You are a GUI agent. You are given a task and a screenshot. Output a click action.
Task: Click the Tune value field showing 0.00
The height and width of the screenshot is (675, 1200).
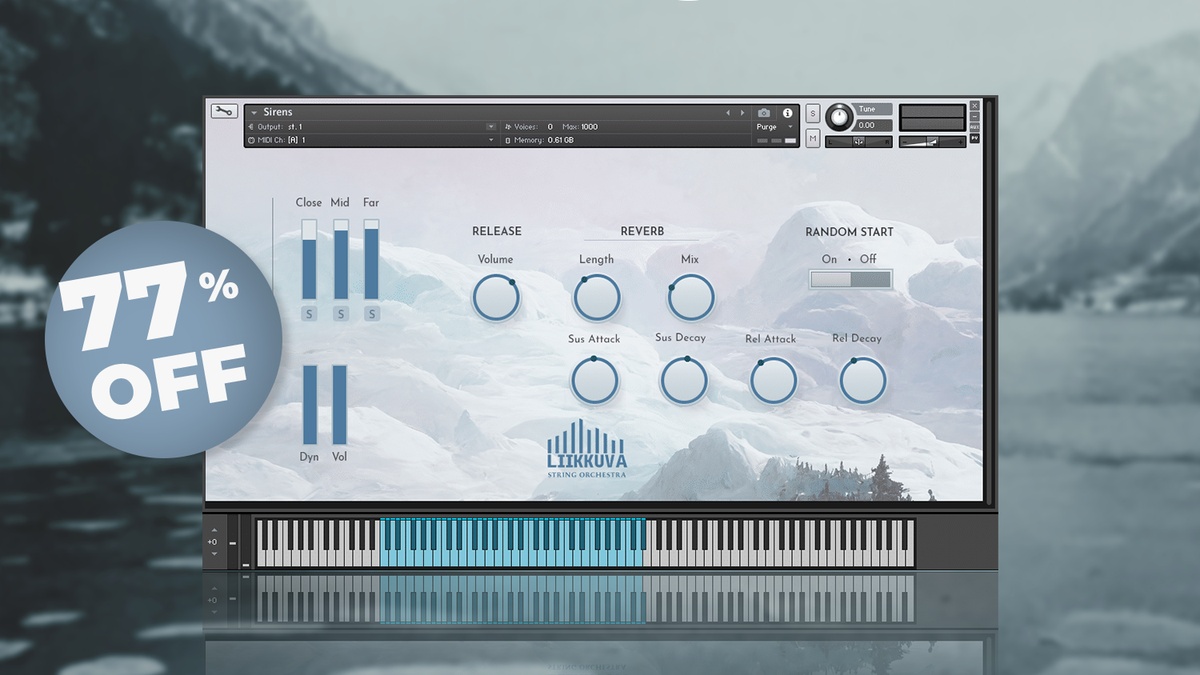(x=874, y=125)
